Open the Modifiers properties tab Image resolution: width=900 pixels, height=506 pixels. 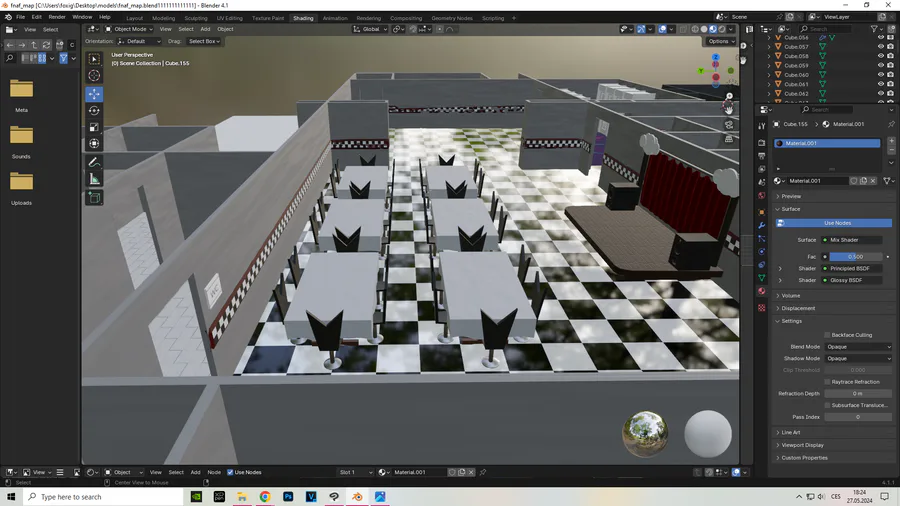click(x=762, y=225)
